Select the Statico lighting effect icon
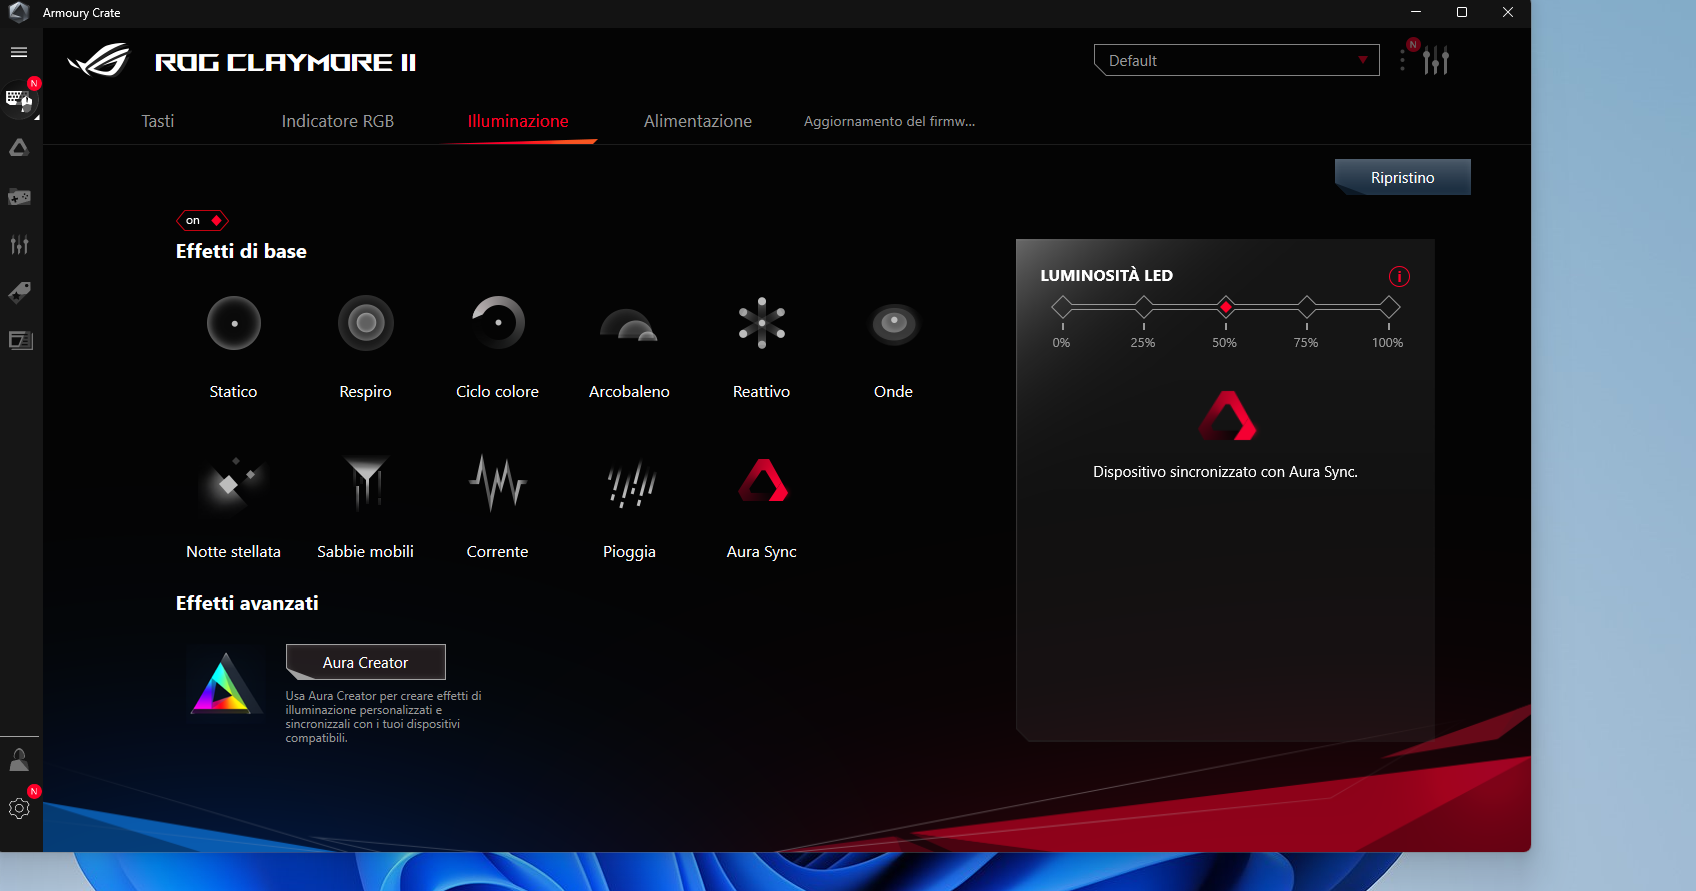 [x=234, y=323]
